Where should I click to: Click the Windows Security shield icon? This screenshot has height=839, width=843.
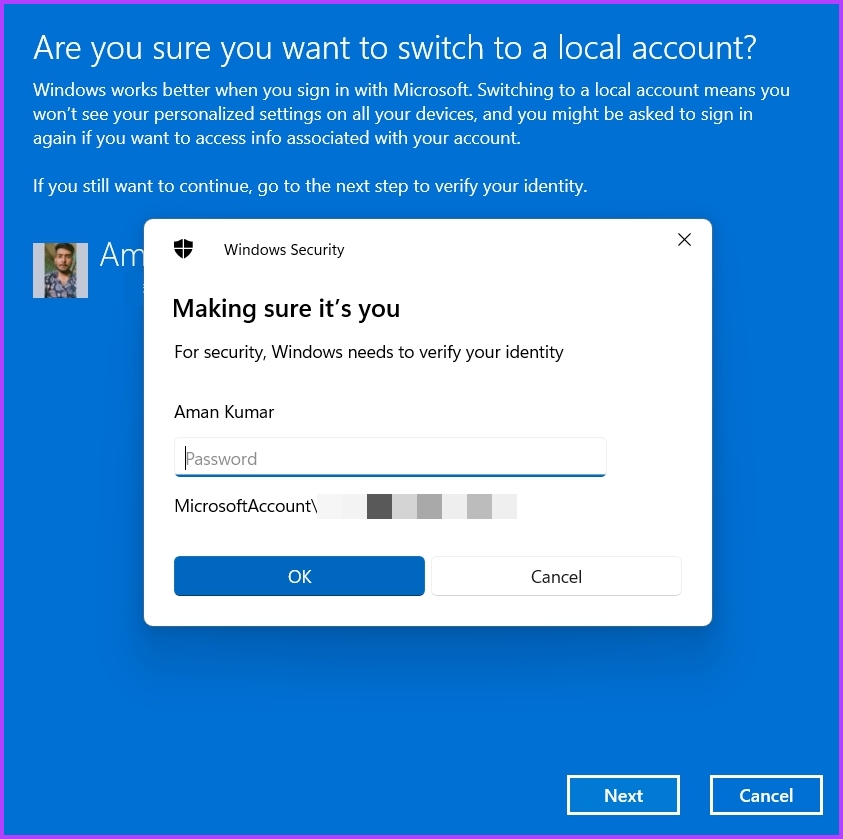[x=183, y=249]
